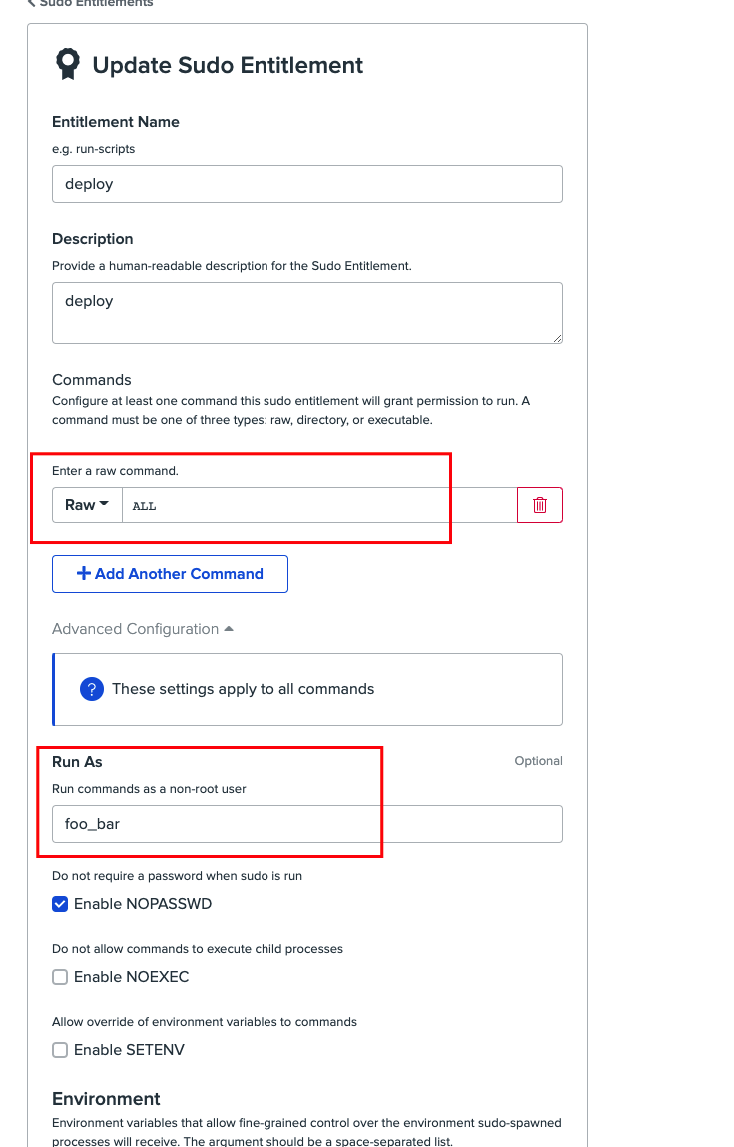Viewport: 734px width, 1147px height.
Task: Select the Run As user field
Action: pos(307,824)
